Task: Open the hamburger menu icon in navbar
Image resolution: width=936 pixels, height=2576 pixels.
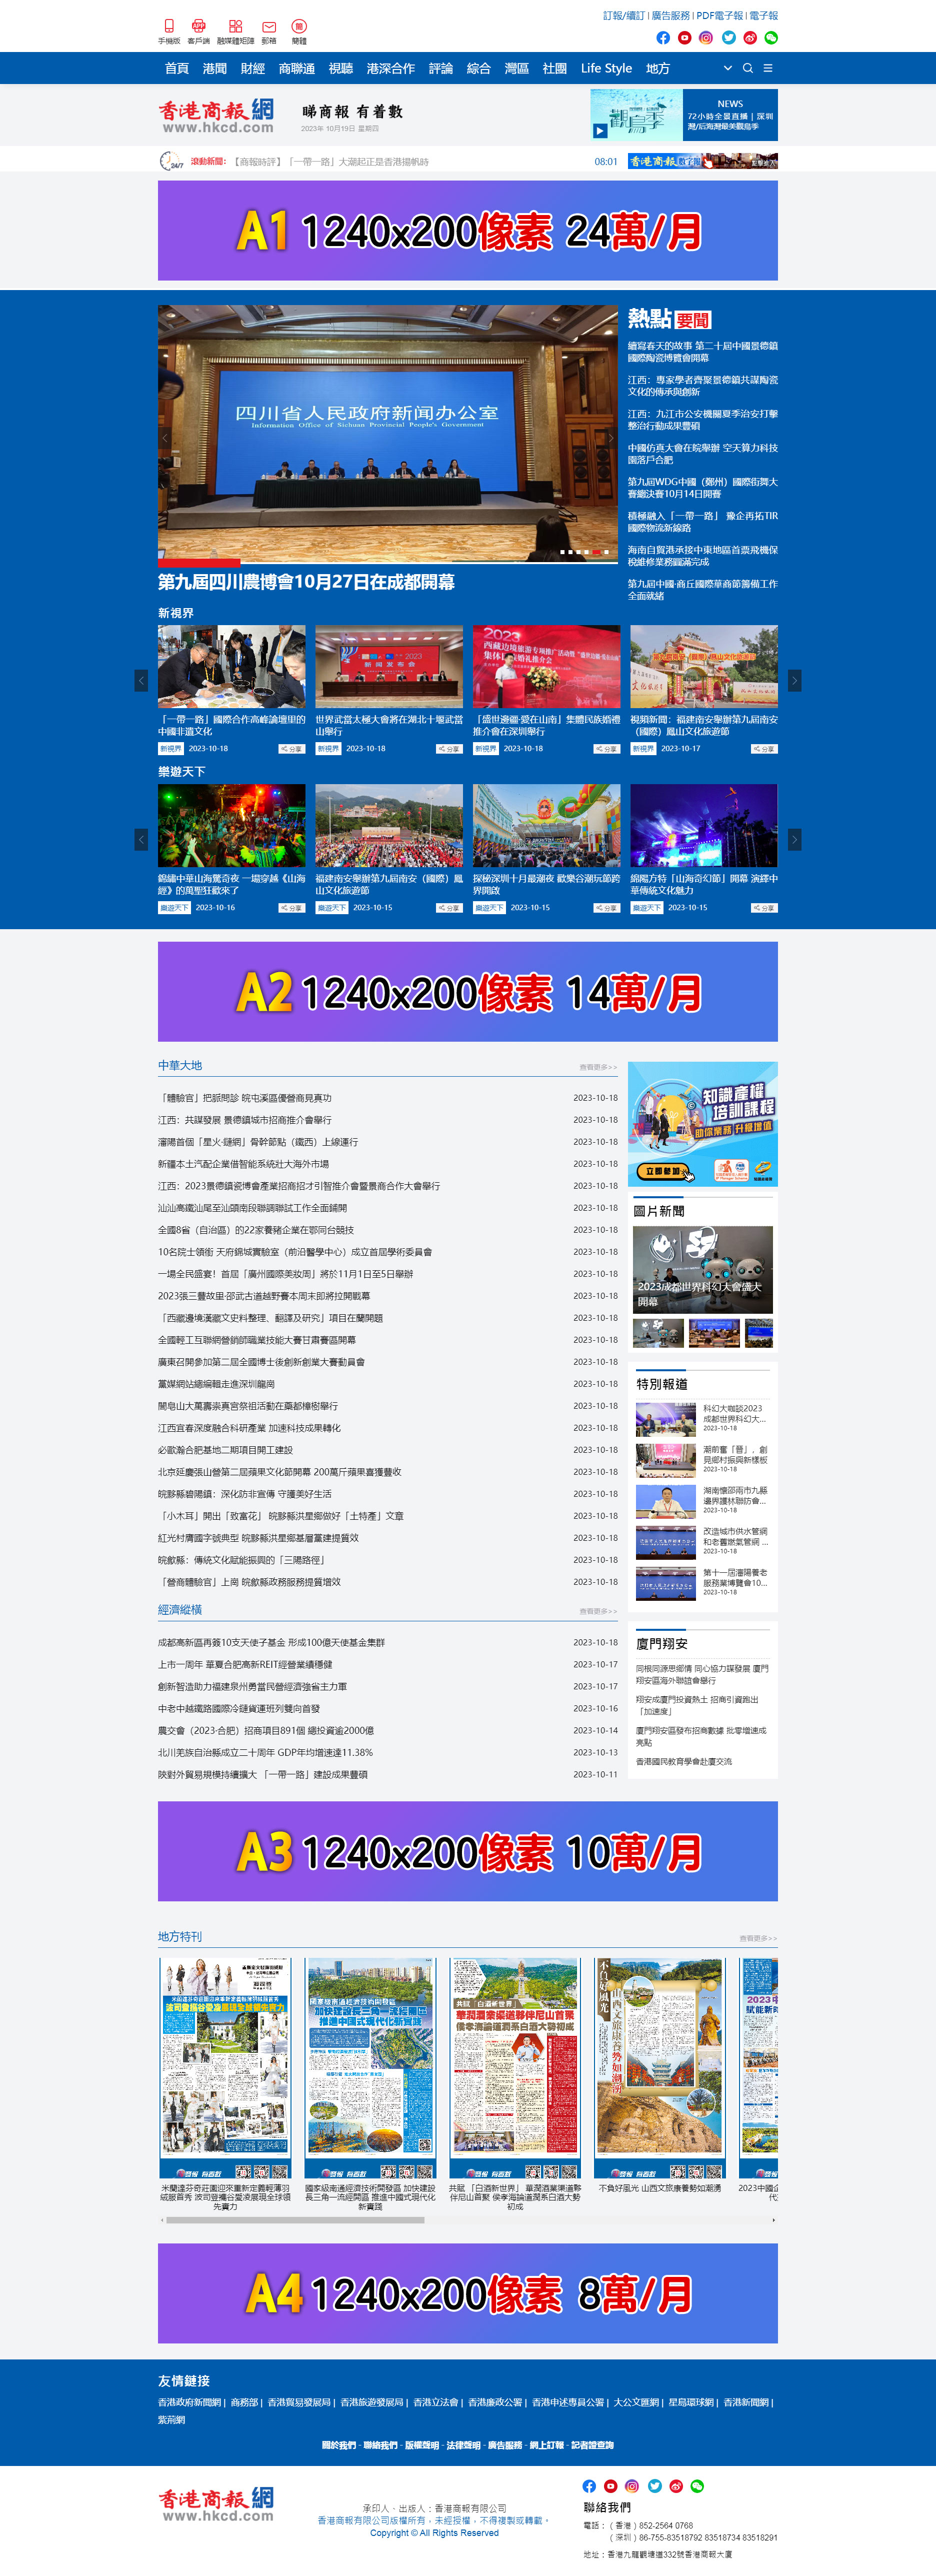Action: point(768,69)
